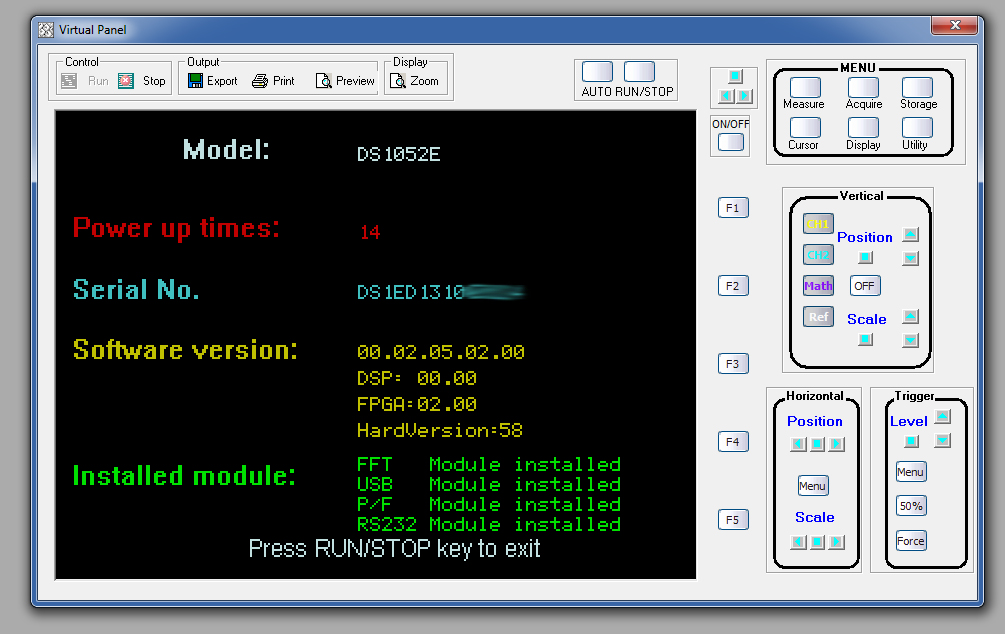Open the Storage menu

point(917,87)
